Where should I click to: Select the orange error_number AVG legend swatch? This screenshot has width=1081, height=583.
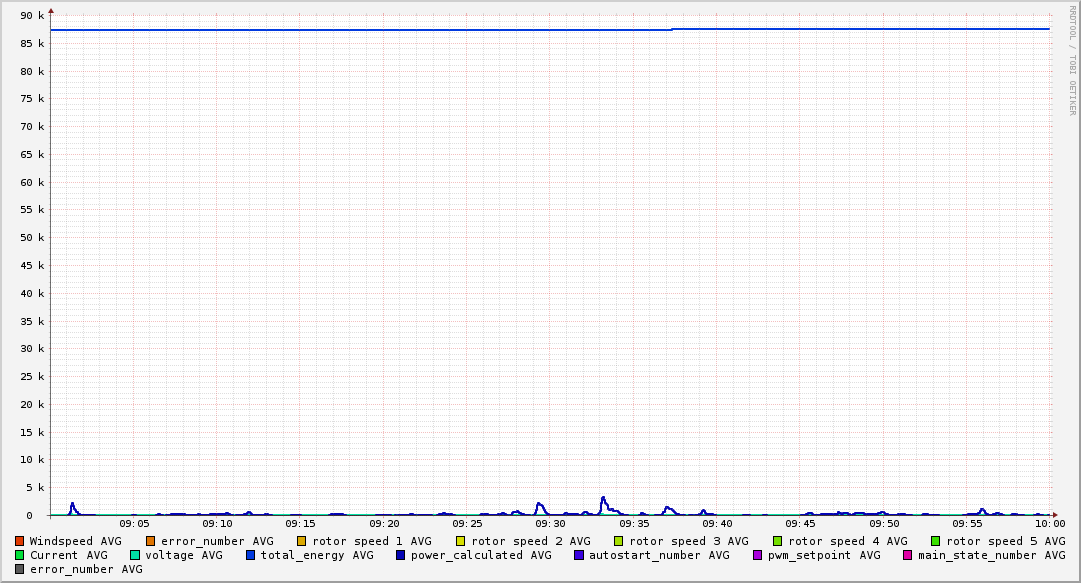click(x=151, y=541)
